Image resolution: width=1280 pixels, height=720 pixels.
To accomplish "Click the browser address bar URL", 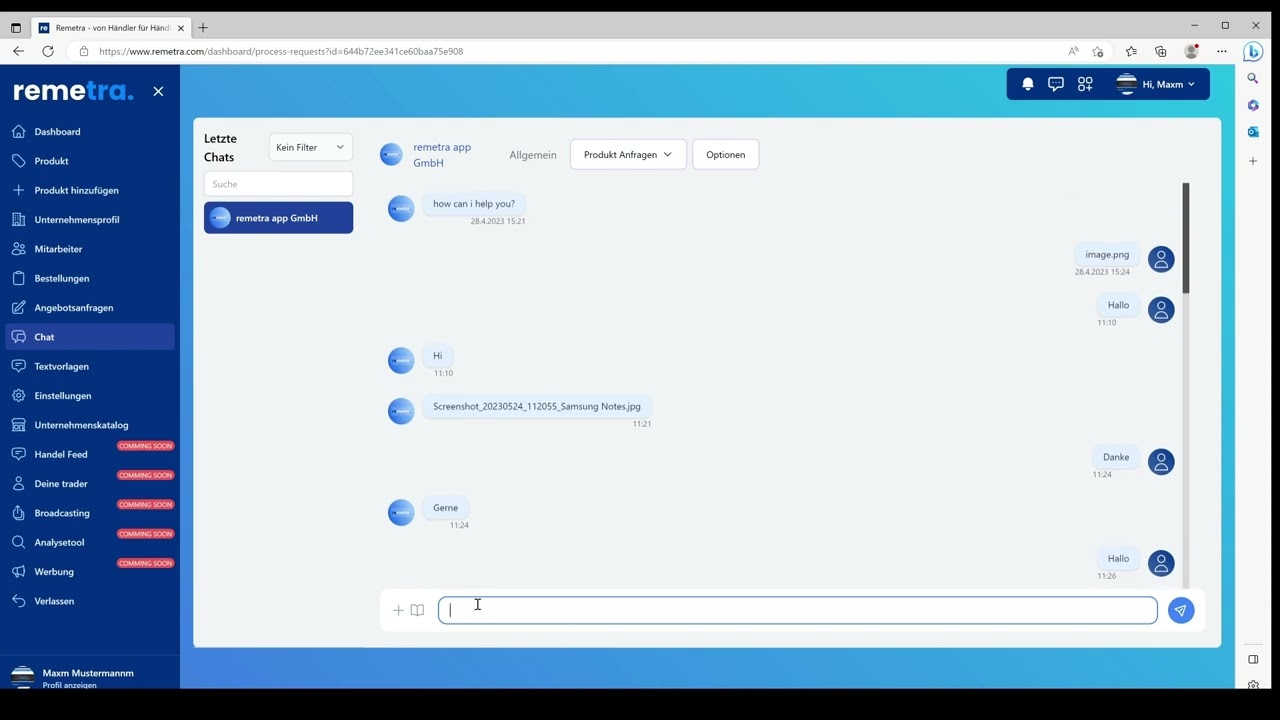I will coord(281,51).
